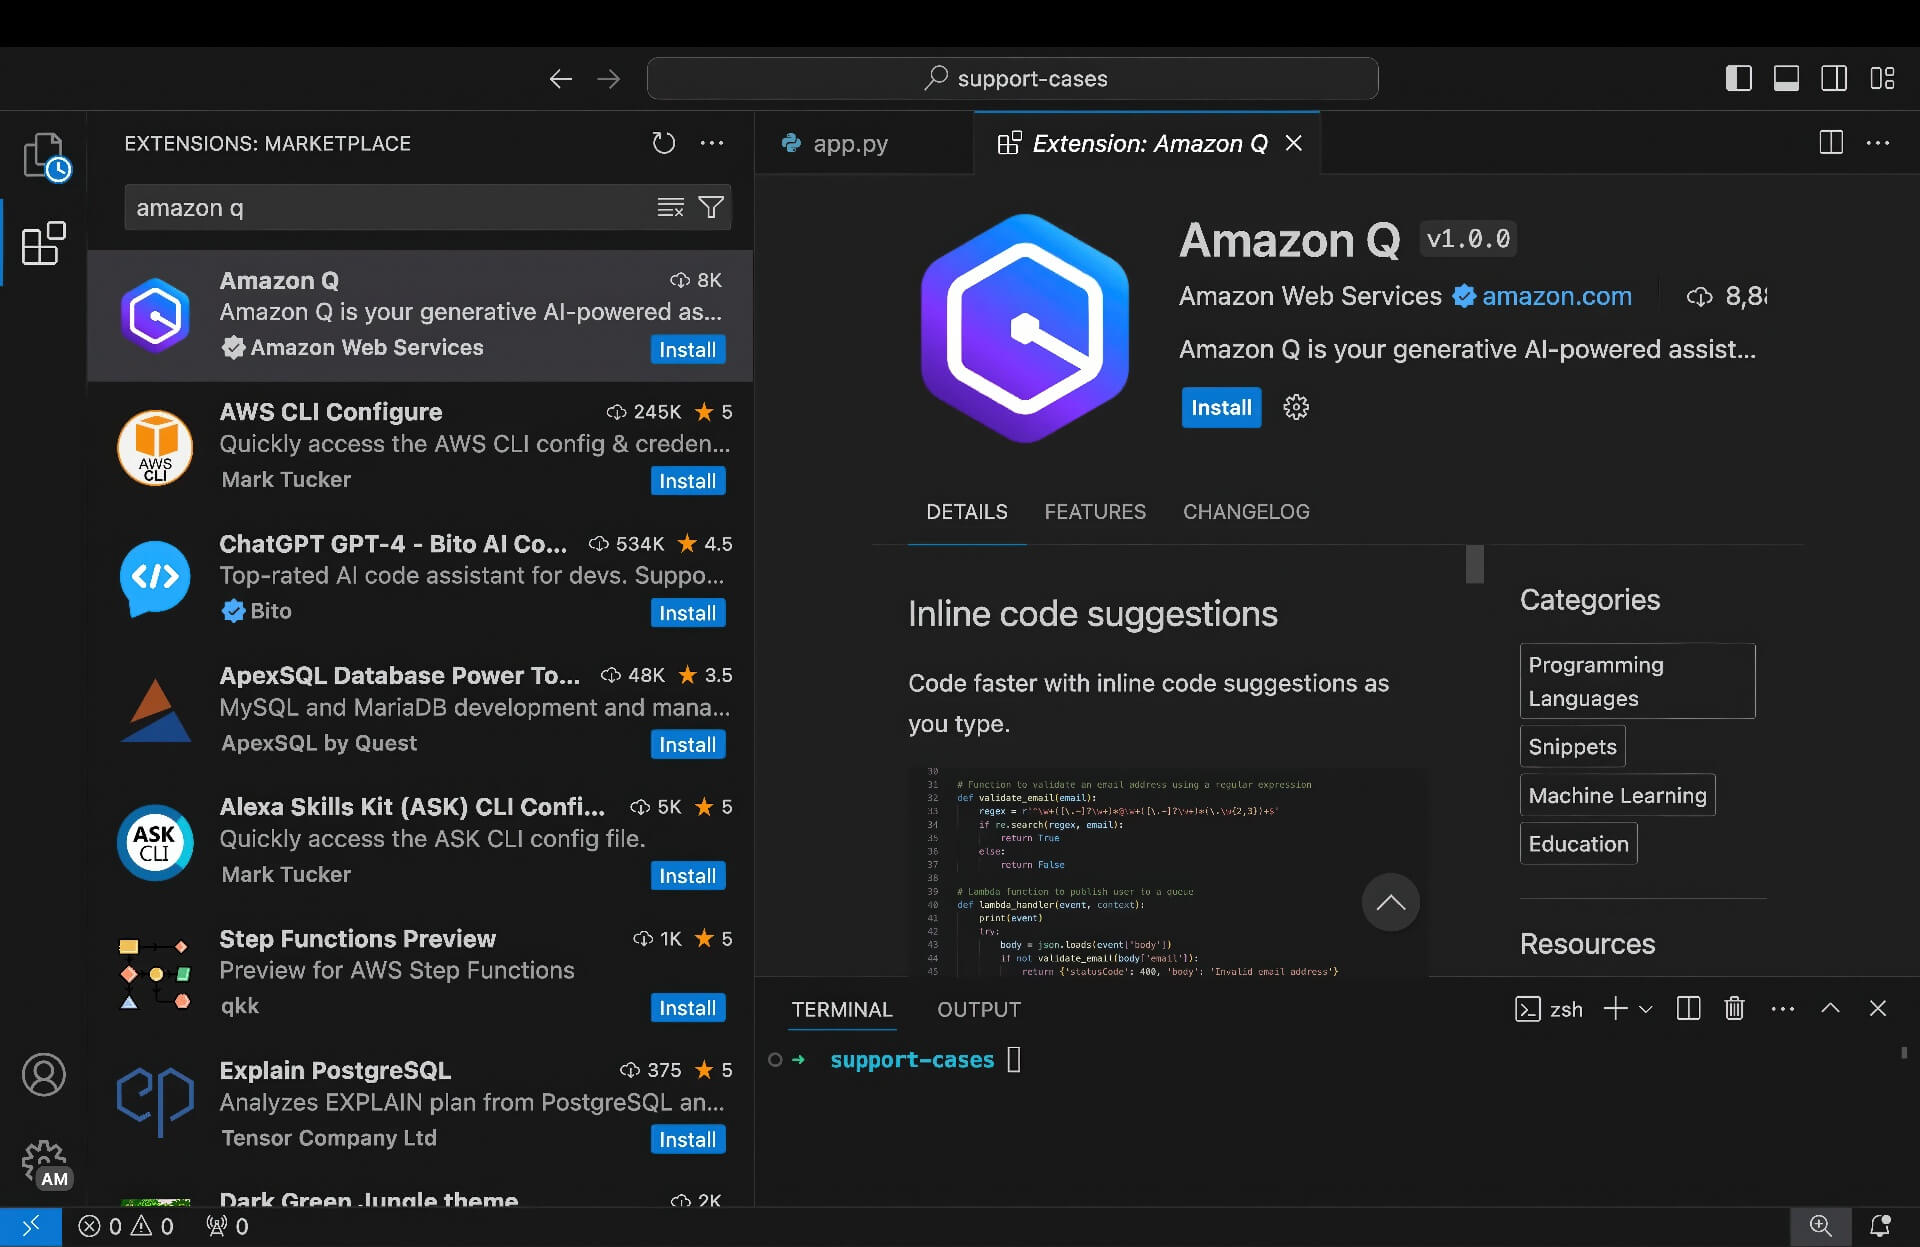
Task: Open the gear icon beside the Install button
Action: 1295,407
